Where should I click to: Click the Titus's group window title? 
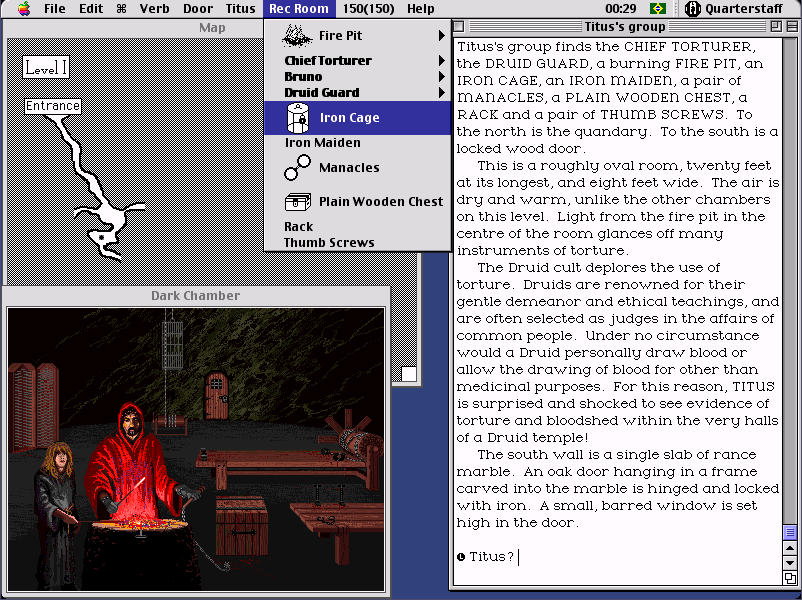click(625, 27)
